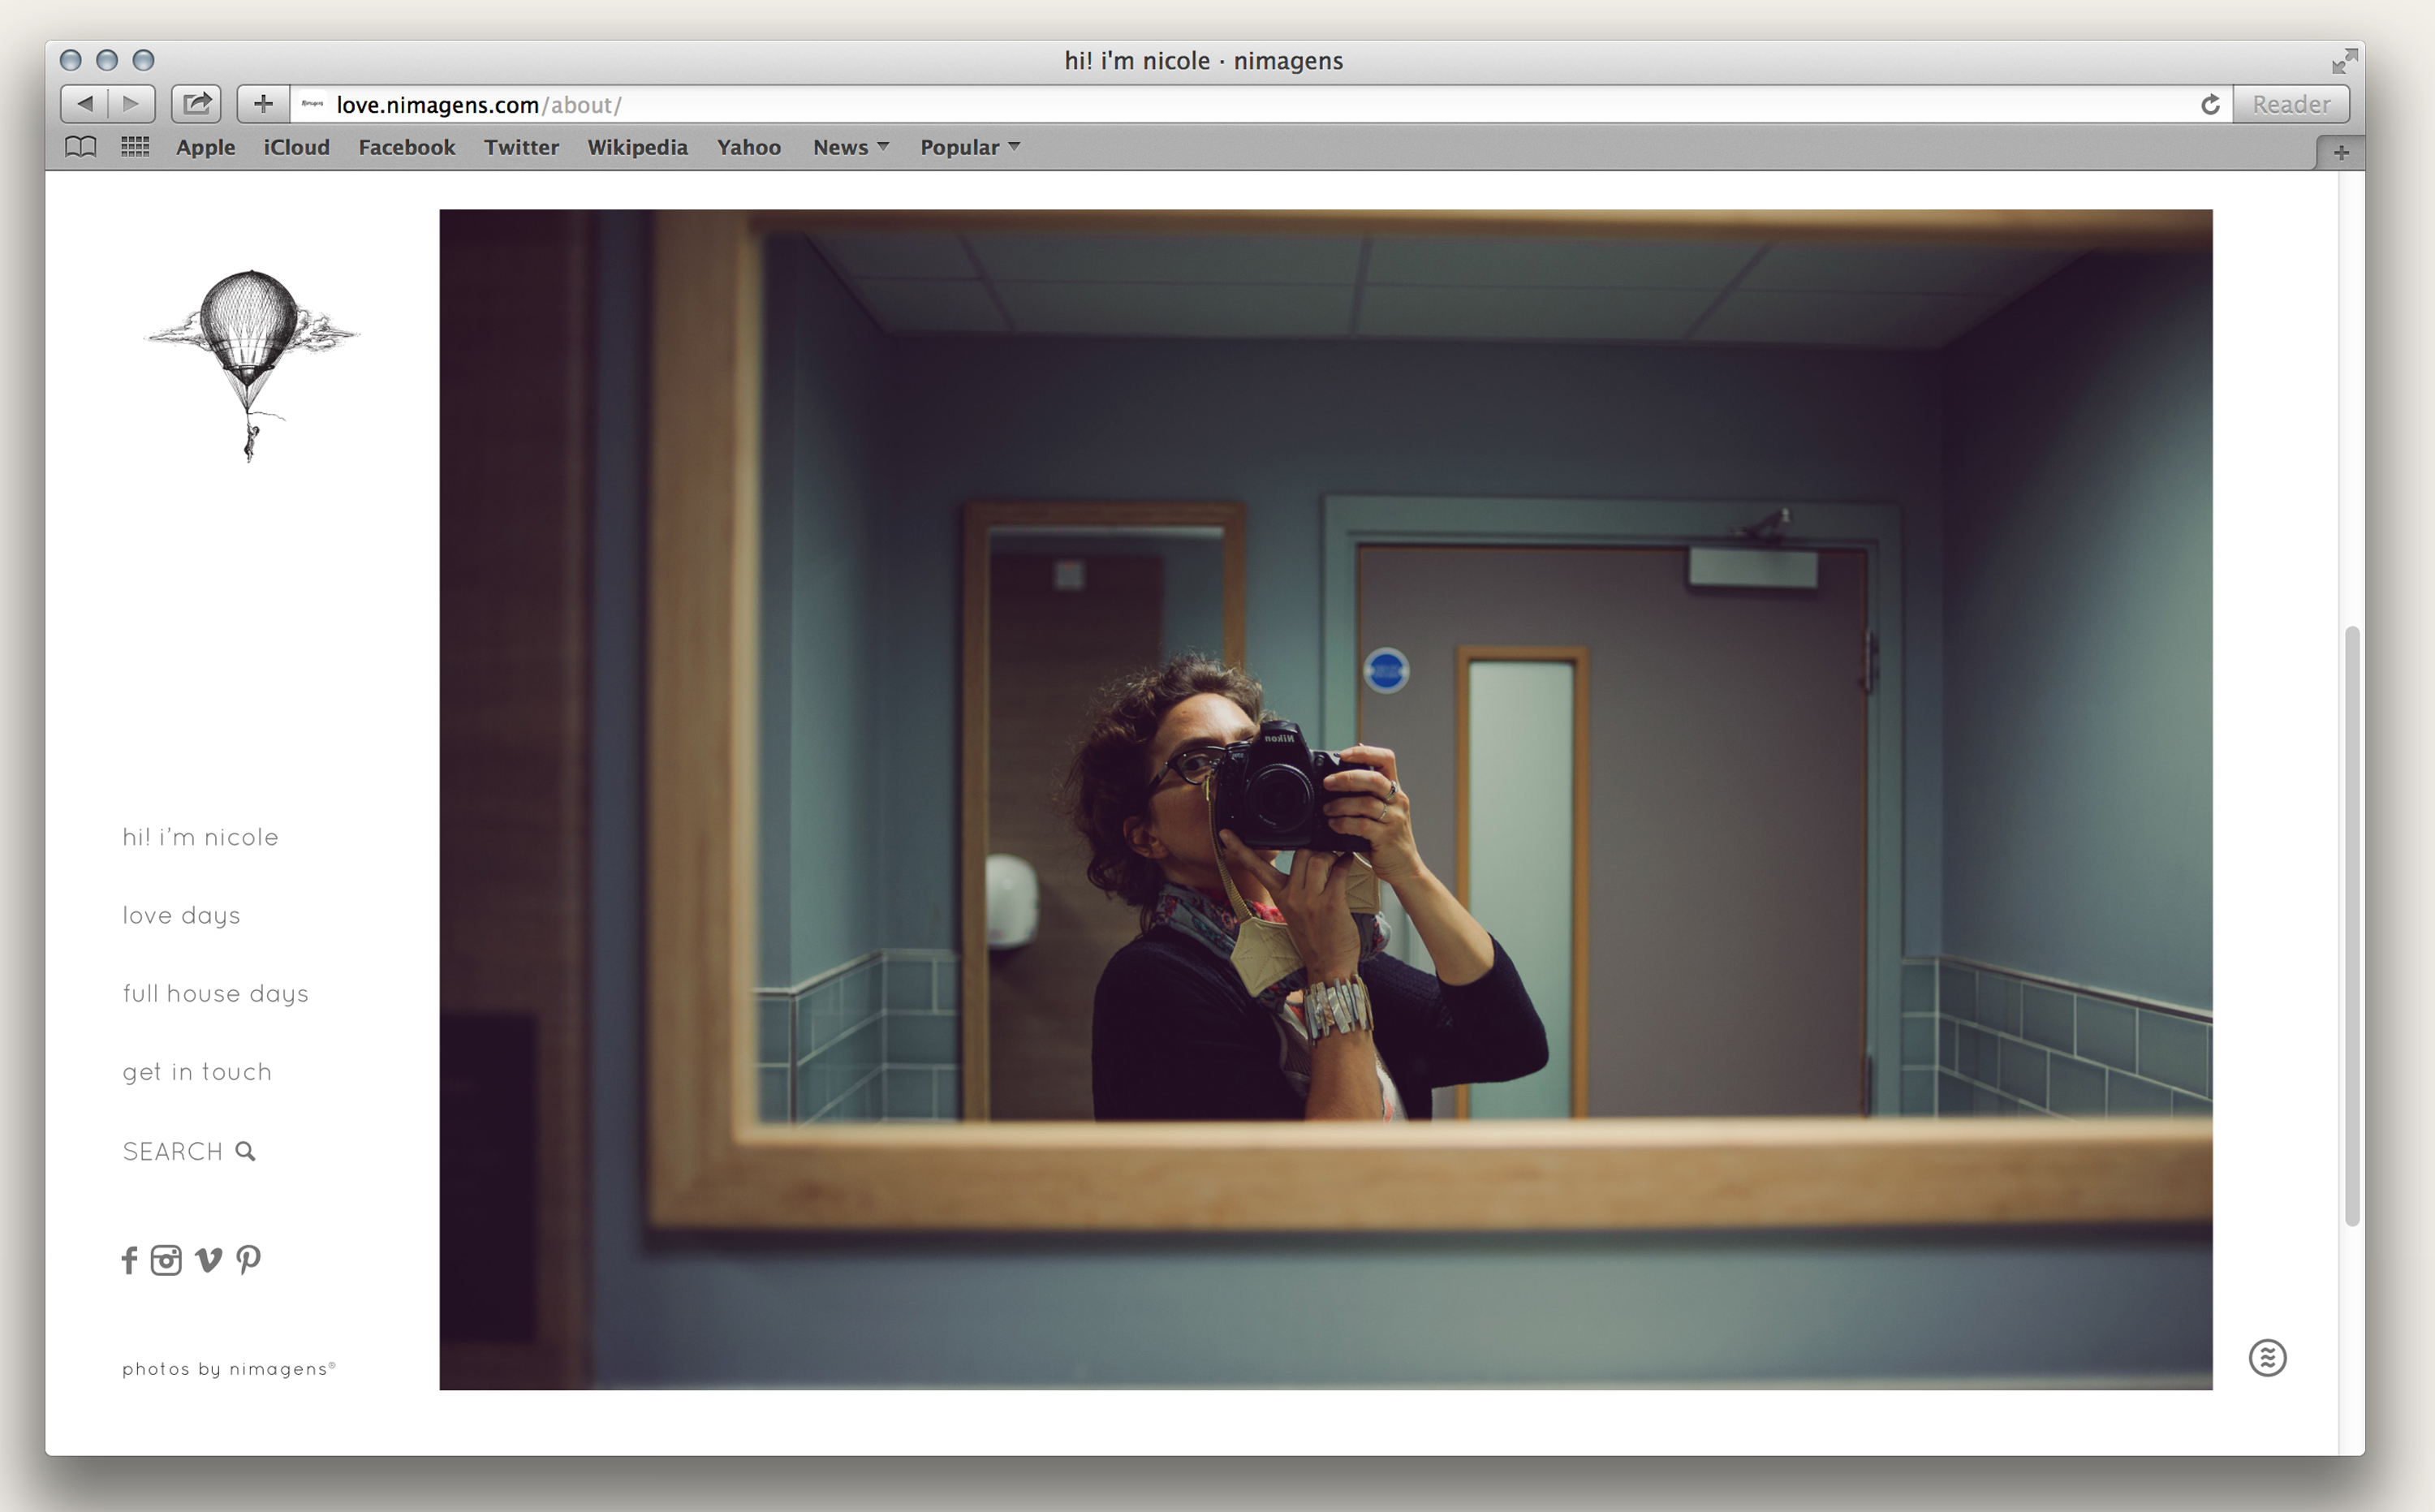The image size is (2435, 1512).
Task: Expand the News bookmarks dropdown
Action: pyautogui.click(x=851, y=147)
